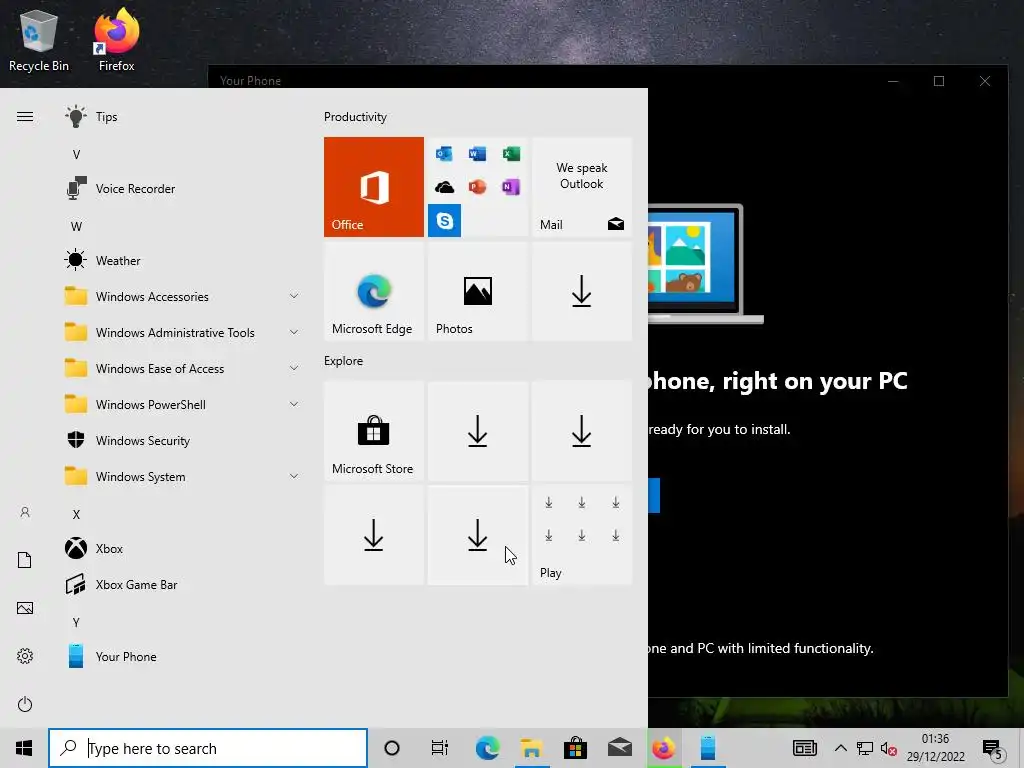The width and height of the screenshot is (1024, 768).
Task: Open Mail from the taskbar
Action: click(619, 748)
